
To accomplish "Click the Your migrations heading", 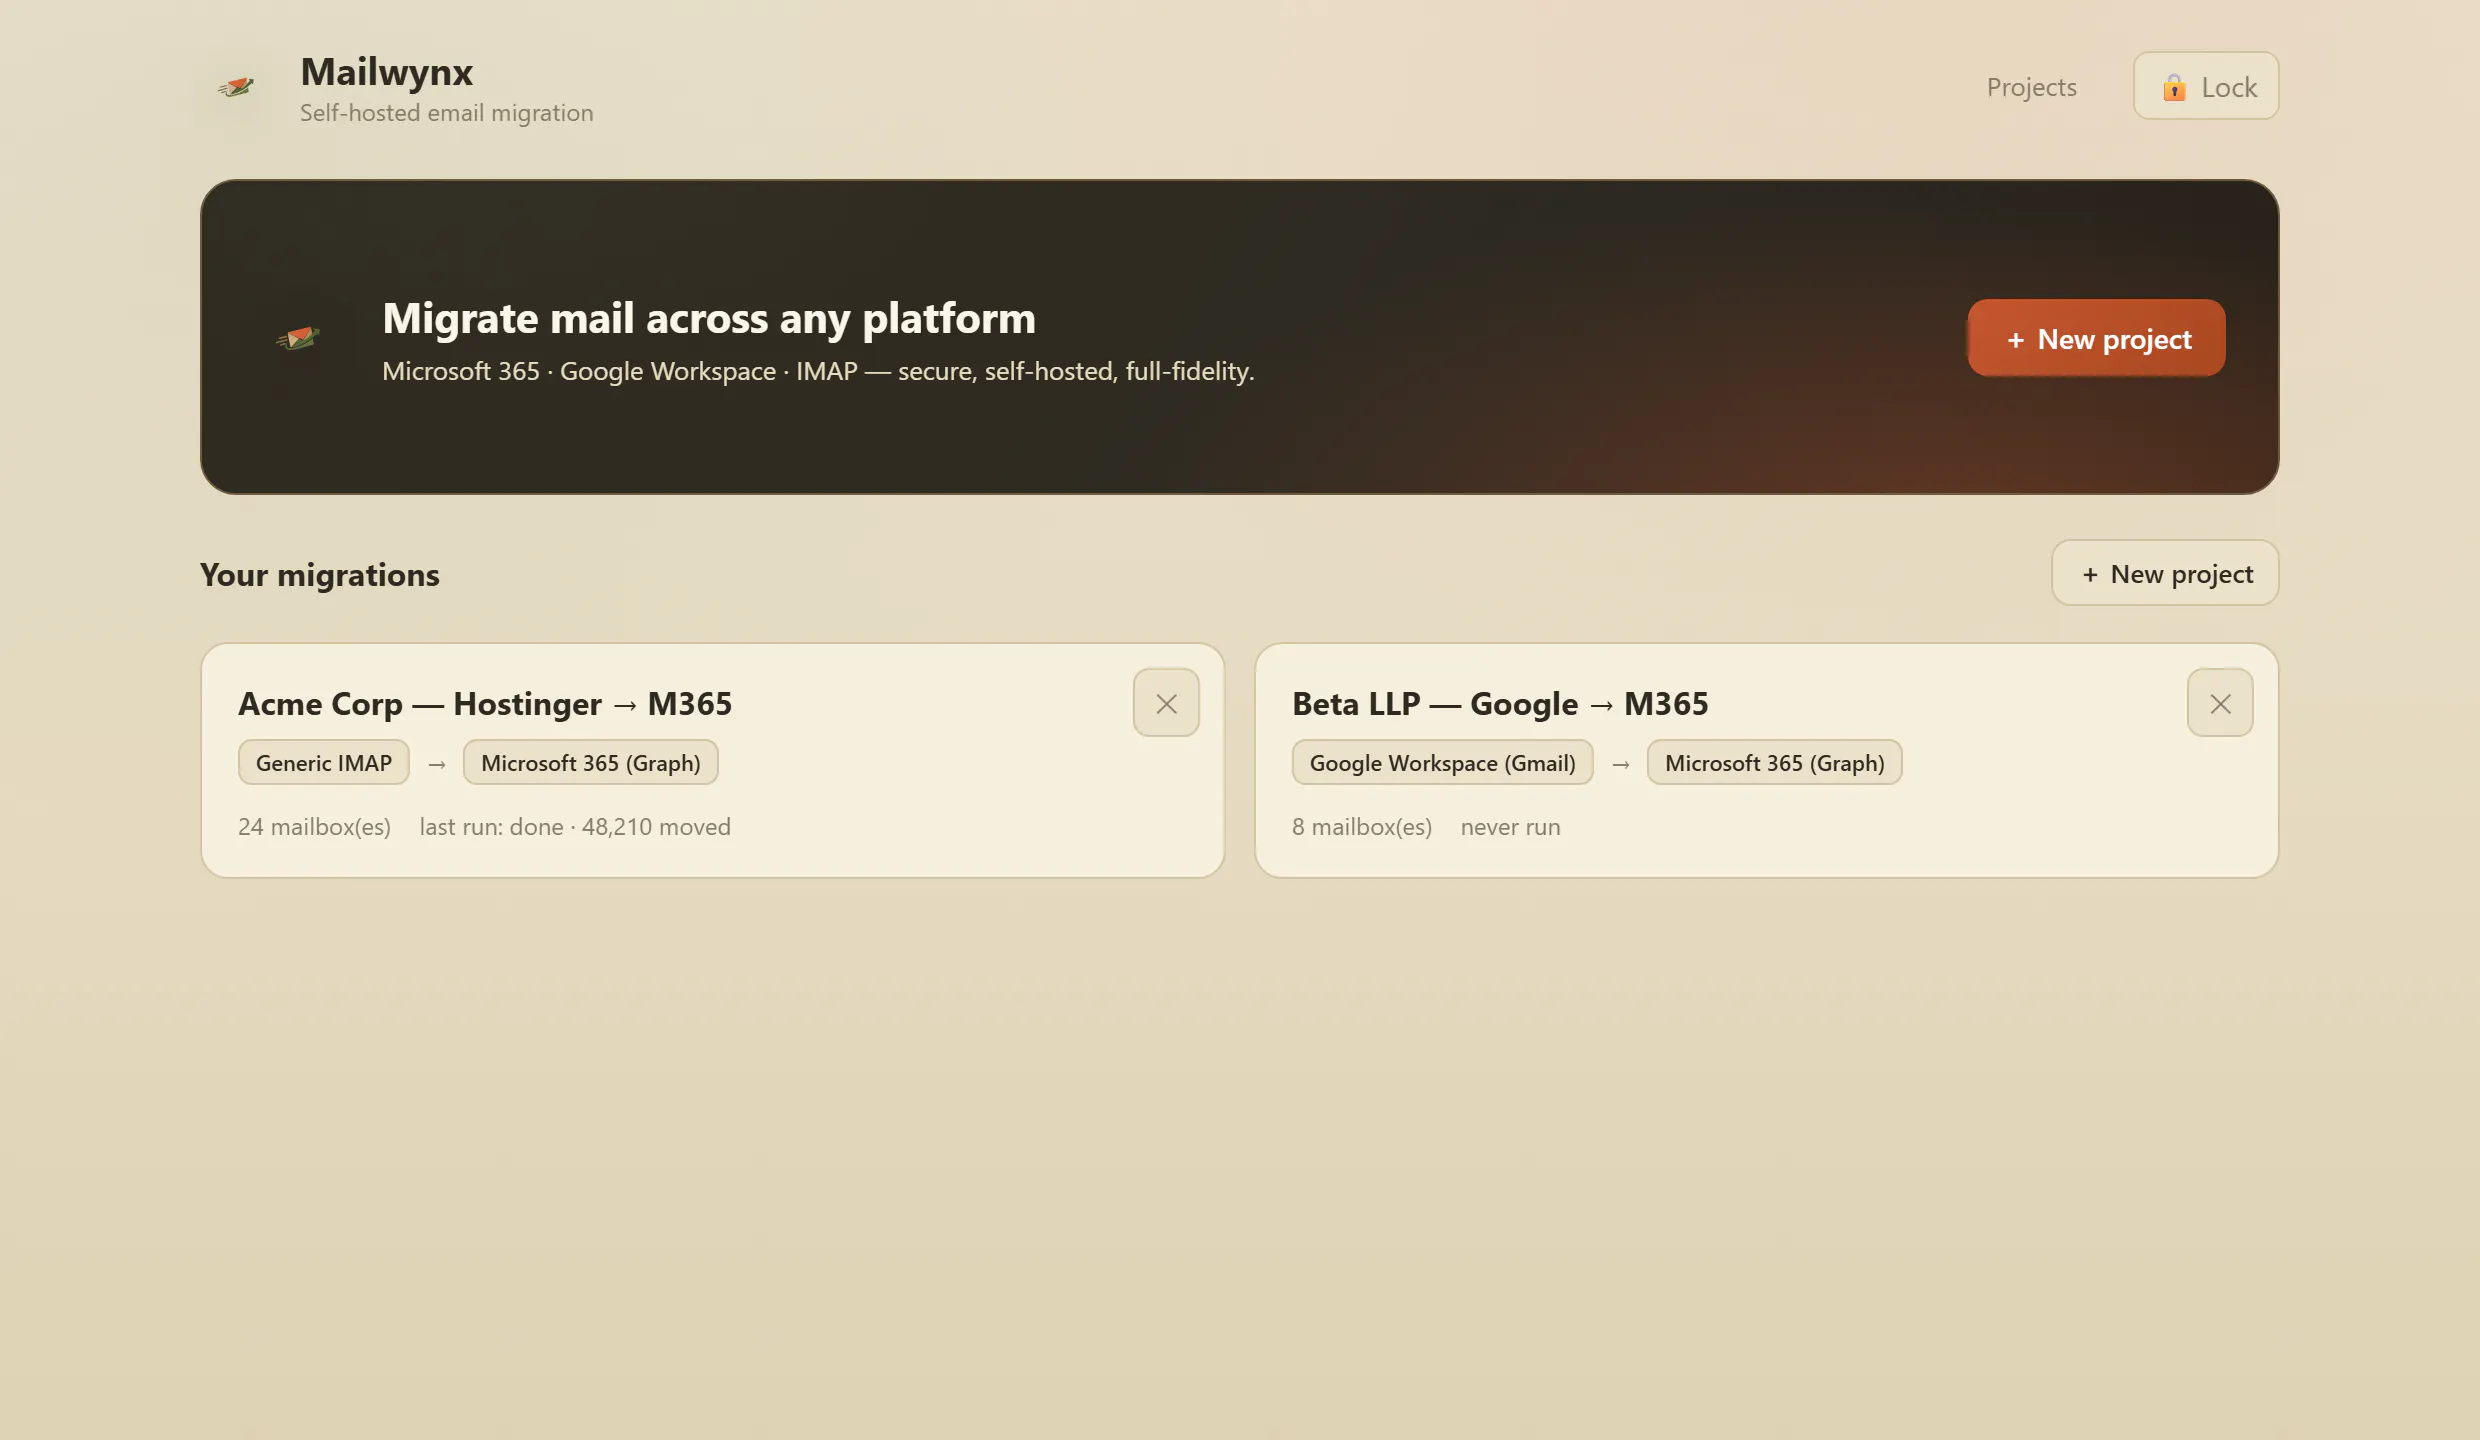I will pos(320,575).
